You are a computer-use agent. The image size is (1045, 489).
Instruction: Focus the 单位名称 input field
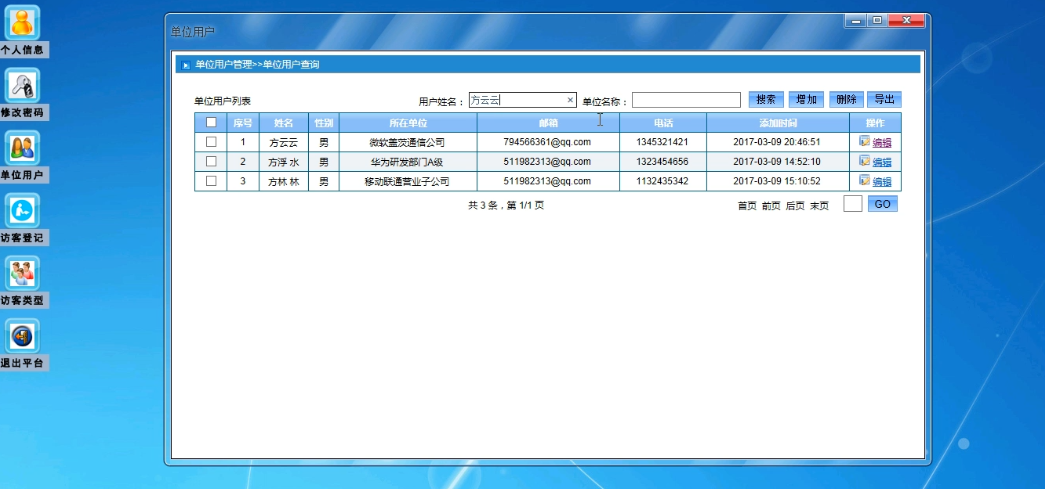coord(686,100)
